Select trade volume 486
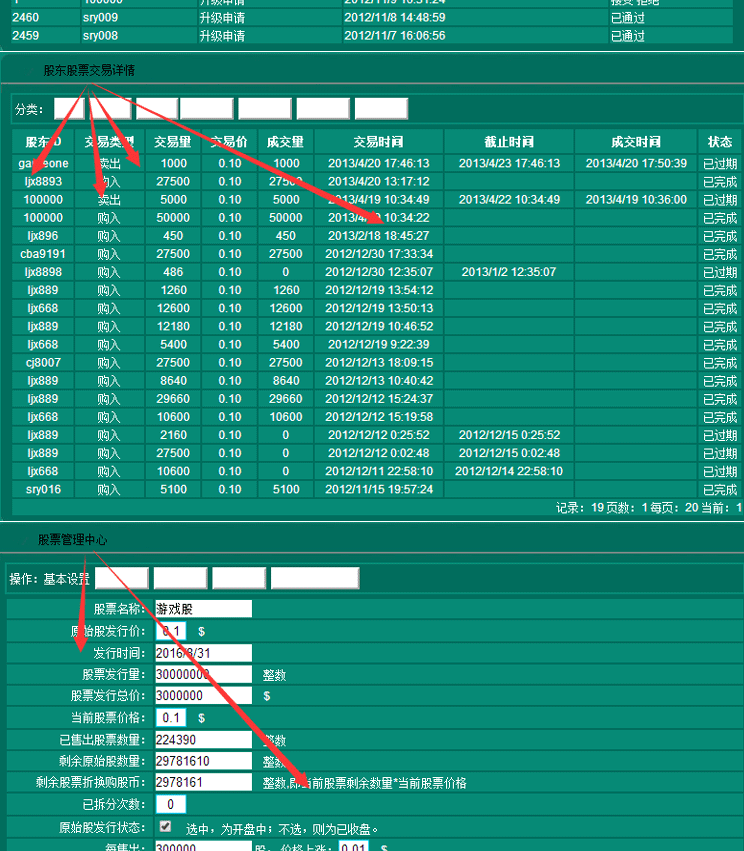Screen dimensions: 744x851 click(x=173, y=272)
